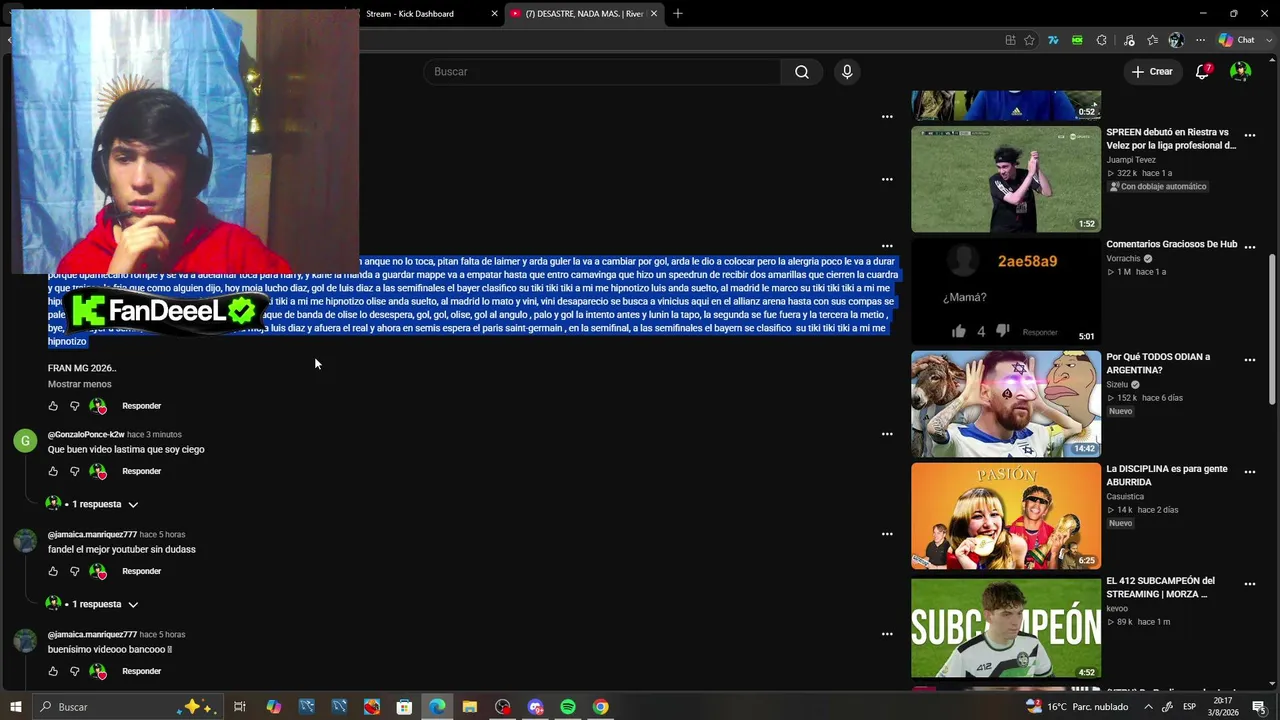Open Google Chrome from the taskbar
1280x720 pixels.
600,707
